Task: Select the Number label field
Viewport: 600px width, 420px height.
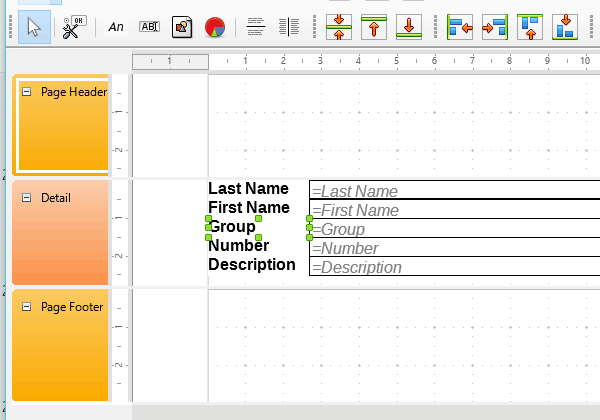Action: (239, 246)
